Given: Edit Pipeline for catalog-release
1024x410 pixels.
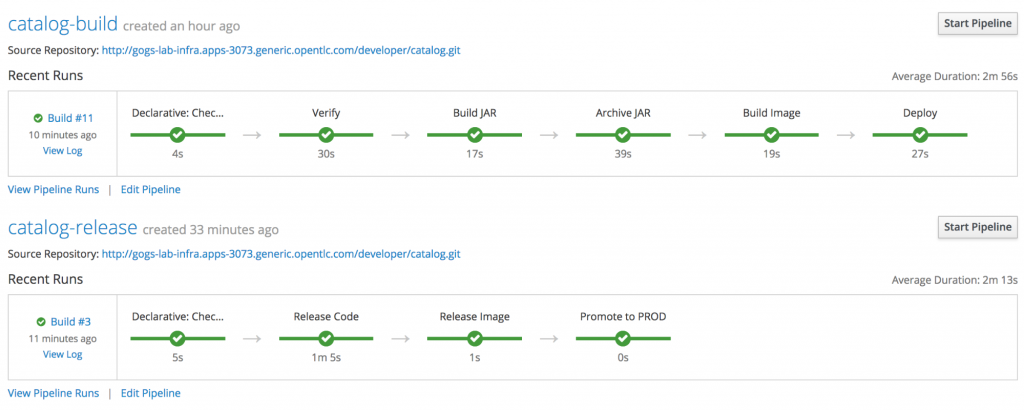Looking at the screenshot, I should tap(150, 393).
